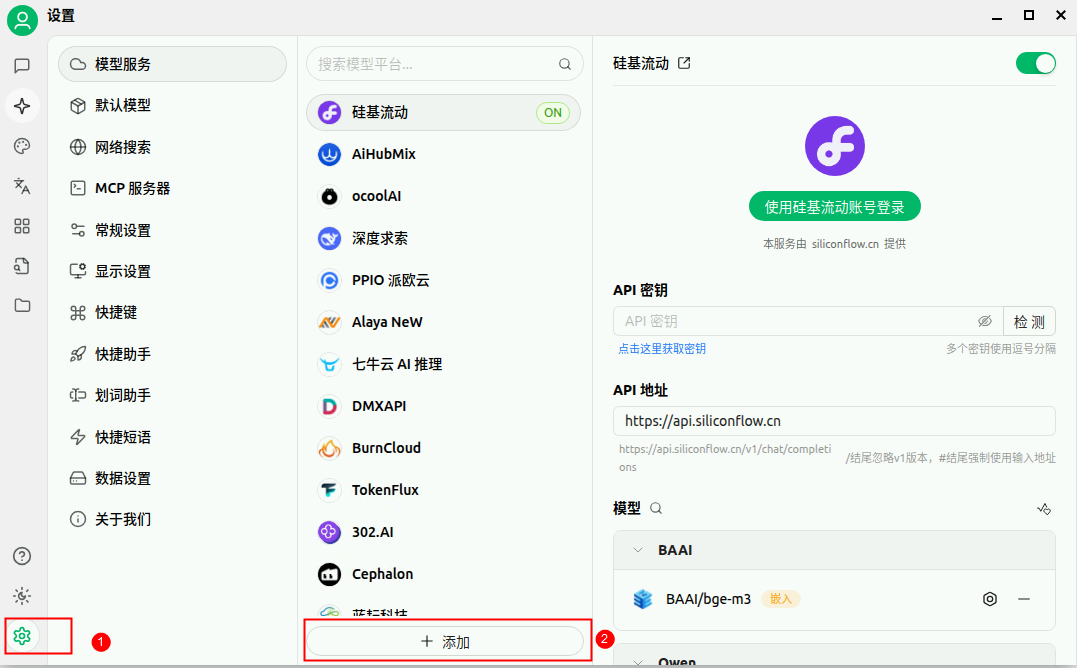Select the BurnCloud provider
This screenshot has height=668, width=1077.
pyautogui.click(x=444, y=448)
